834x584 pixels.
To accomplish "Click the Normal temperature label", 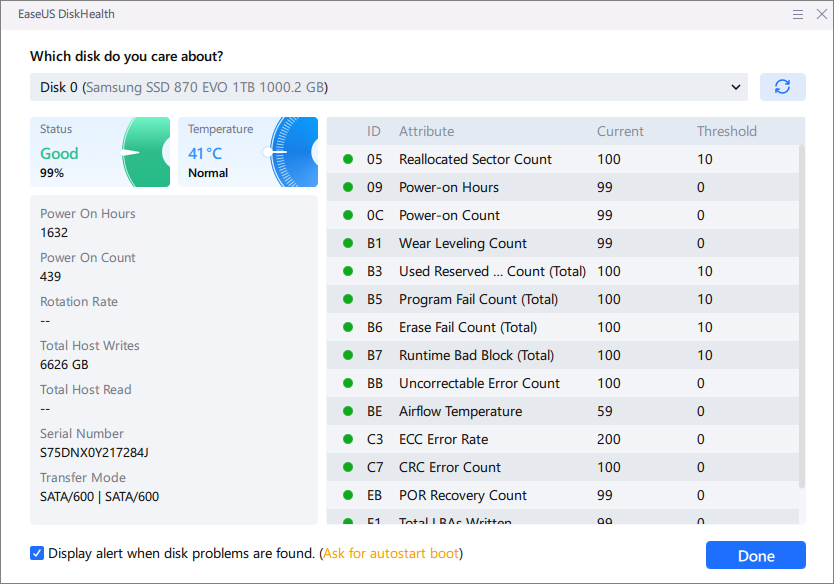I will click(x=208, y=173).
